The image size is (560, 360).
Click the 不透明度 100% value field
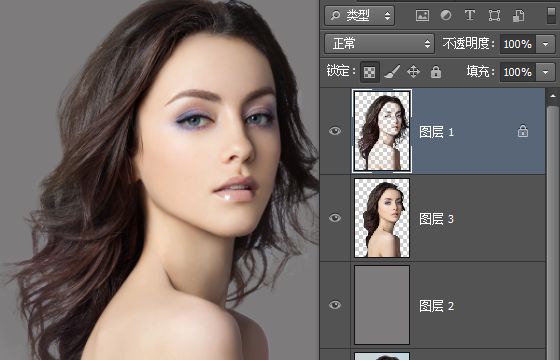pos(518,44)
